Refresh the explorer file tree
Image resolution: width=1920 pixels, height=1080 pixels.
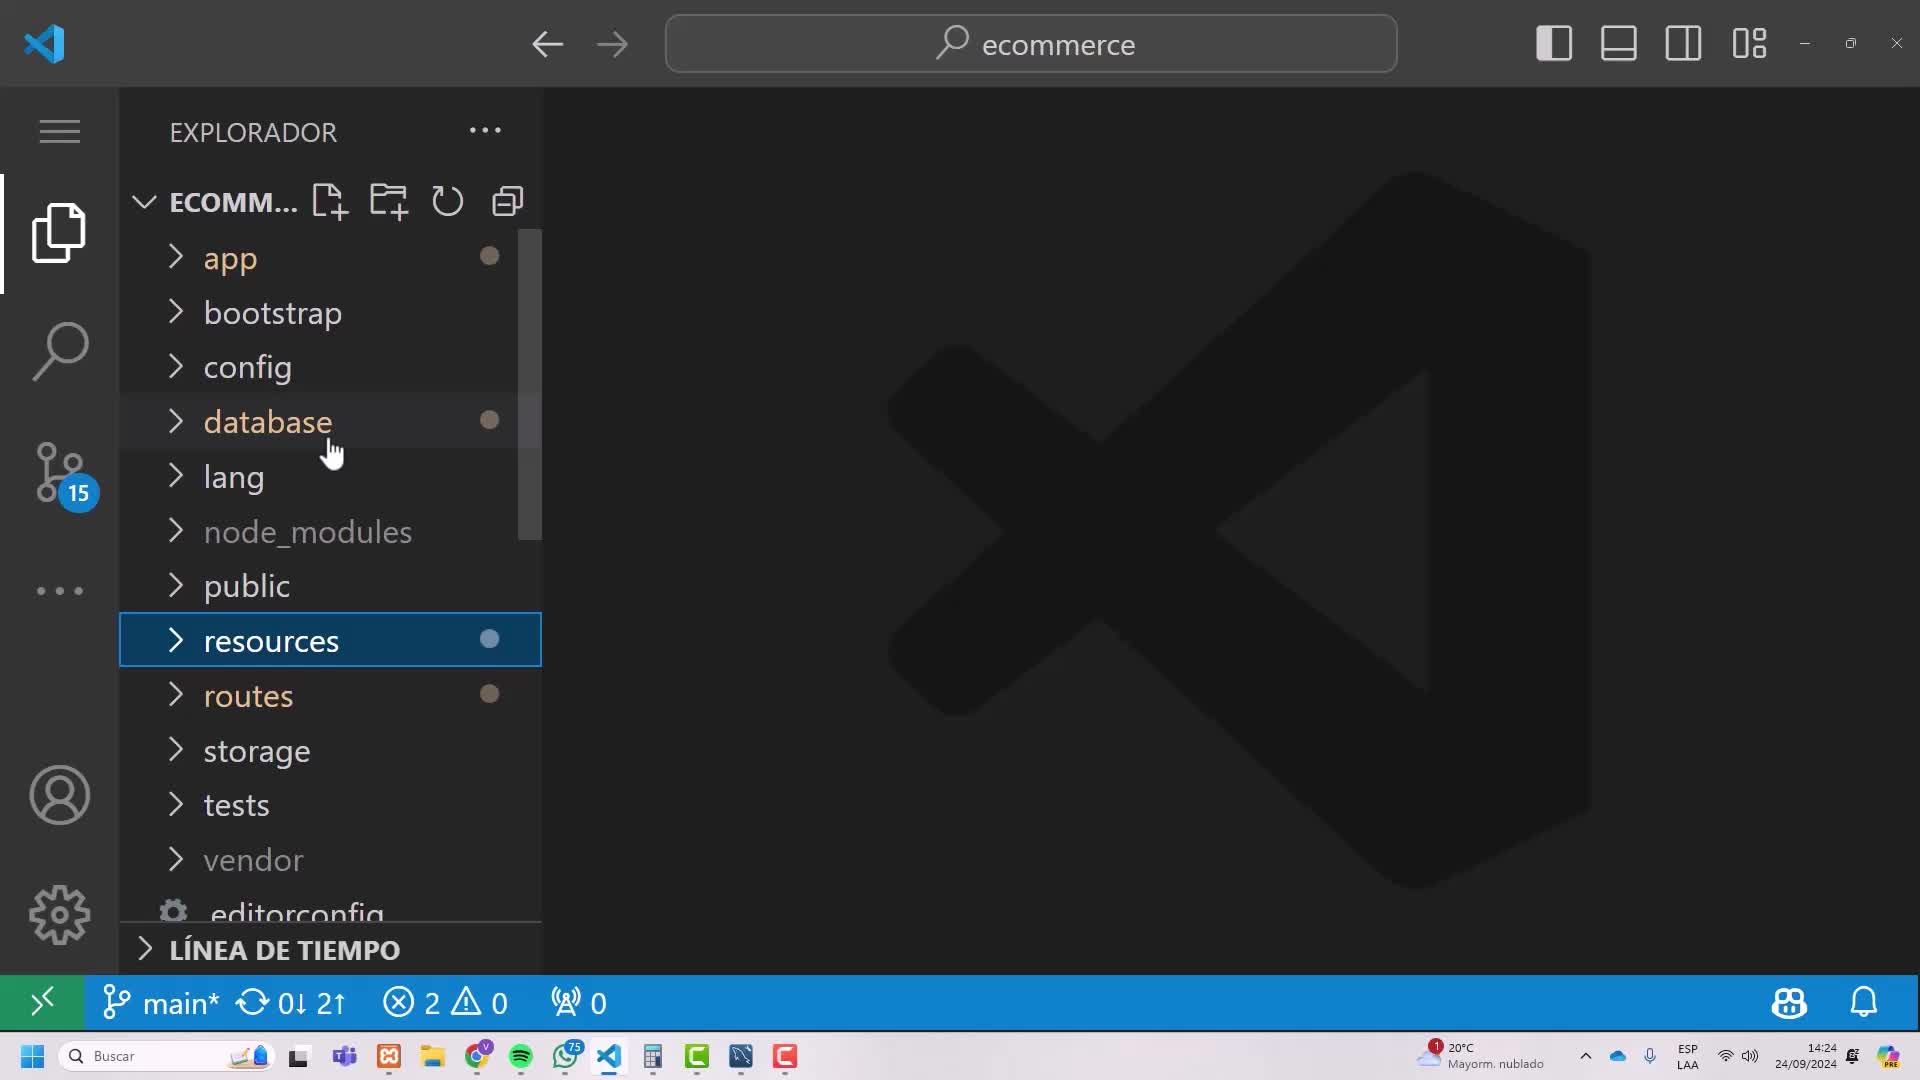447,201
